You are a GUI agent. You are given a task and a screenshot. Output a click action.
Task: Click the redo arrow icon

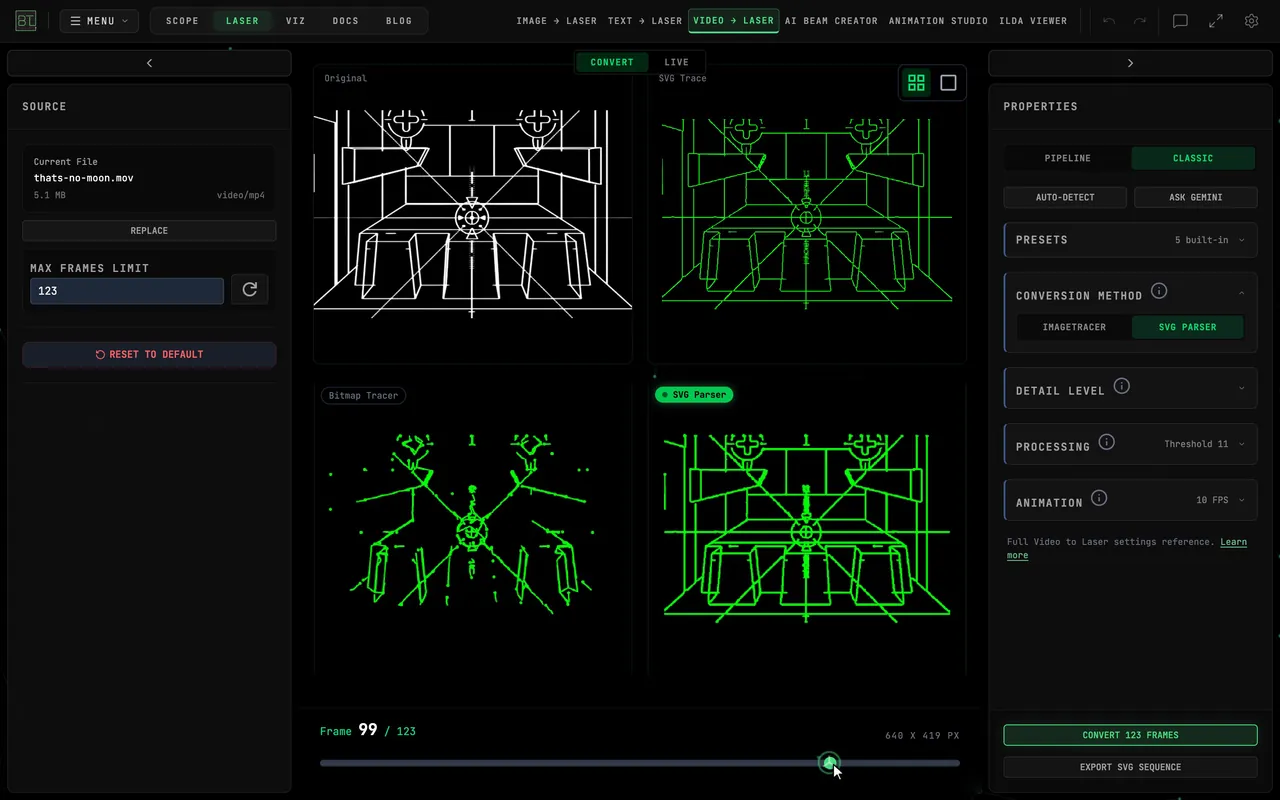(1140, 21)
